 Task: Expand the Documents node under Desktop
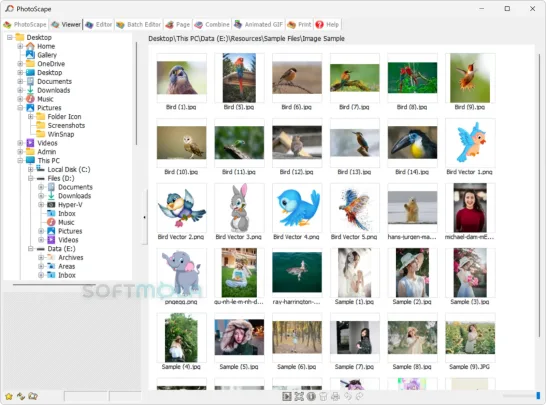[x=20, y=81]
